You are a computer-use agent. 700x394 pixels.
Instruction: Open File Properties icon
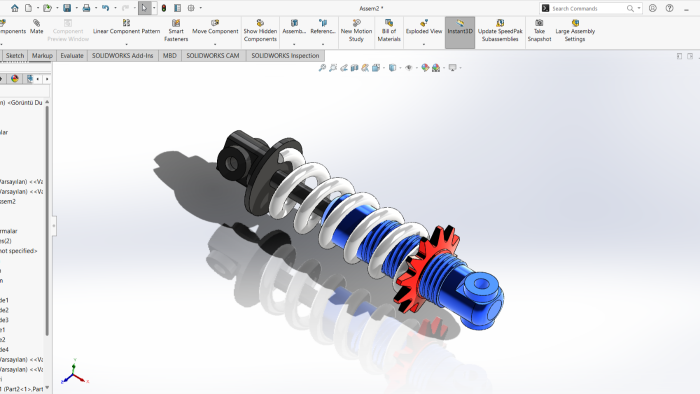click(x=177, y=8)
